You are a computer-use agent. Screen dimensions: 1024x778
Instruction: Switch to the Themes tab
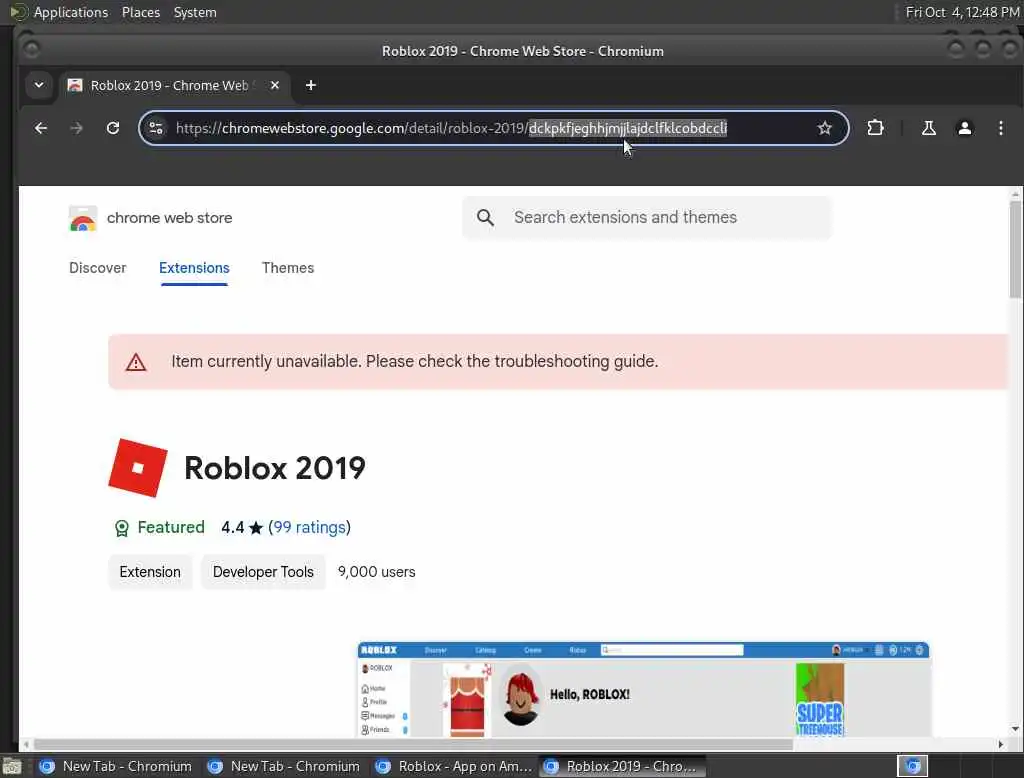(x=288, y=268)
